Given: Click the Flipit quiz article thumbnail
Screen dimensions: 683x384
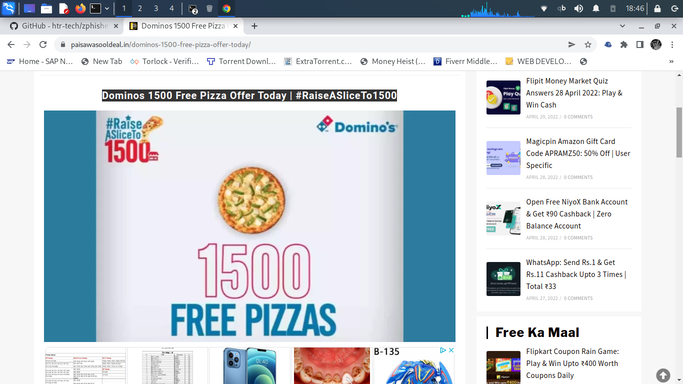Looking at the screenshot, I should 503,97.
